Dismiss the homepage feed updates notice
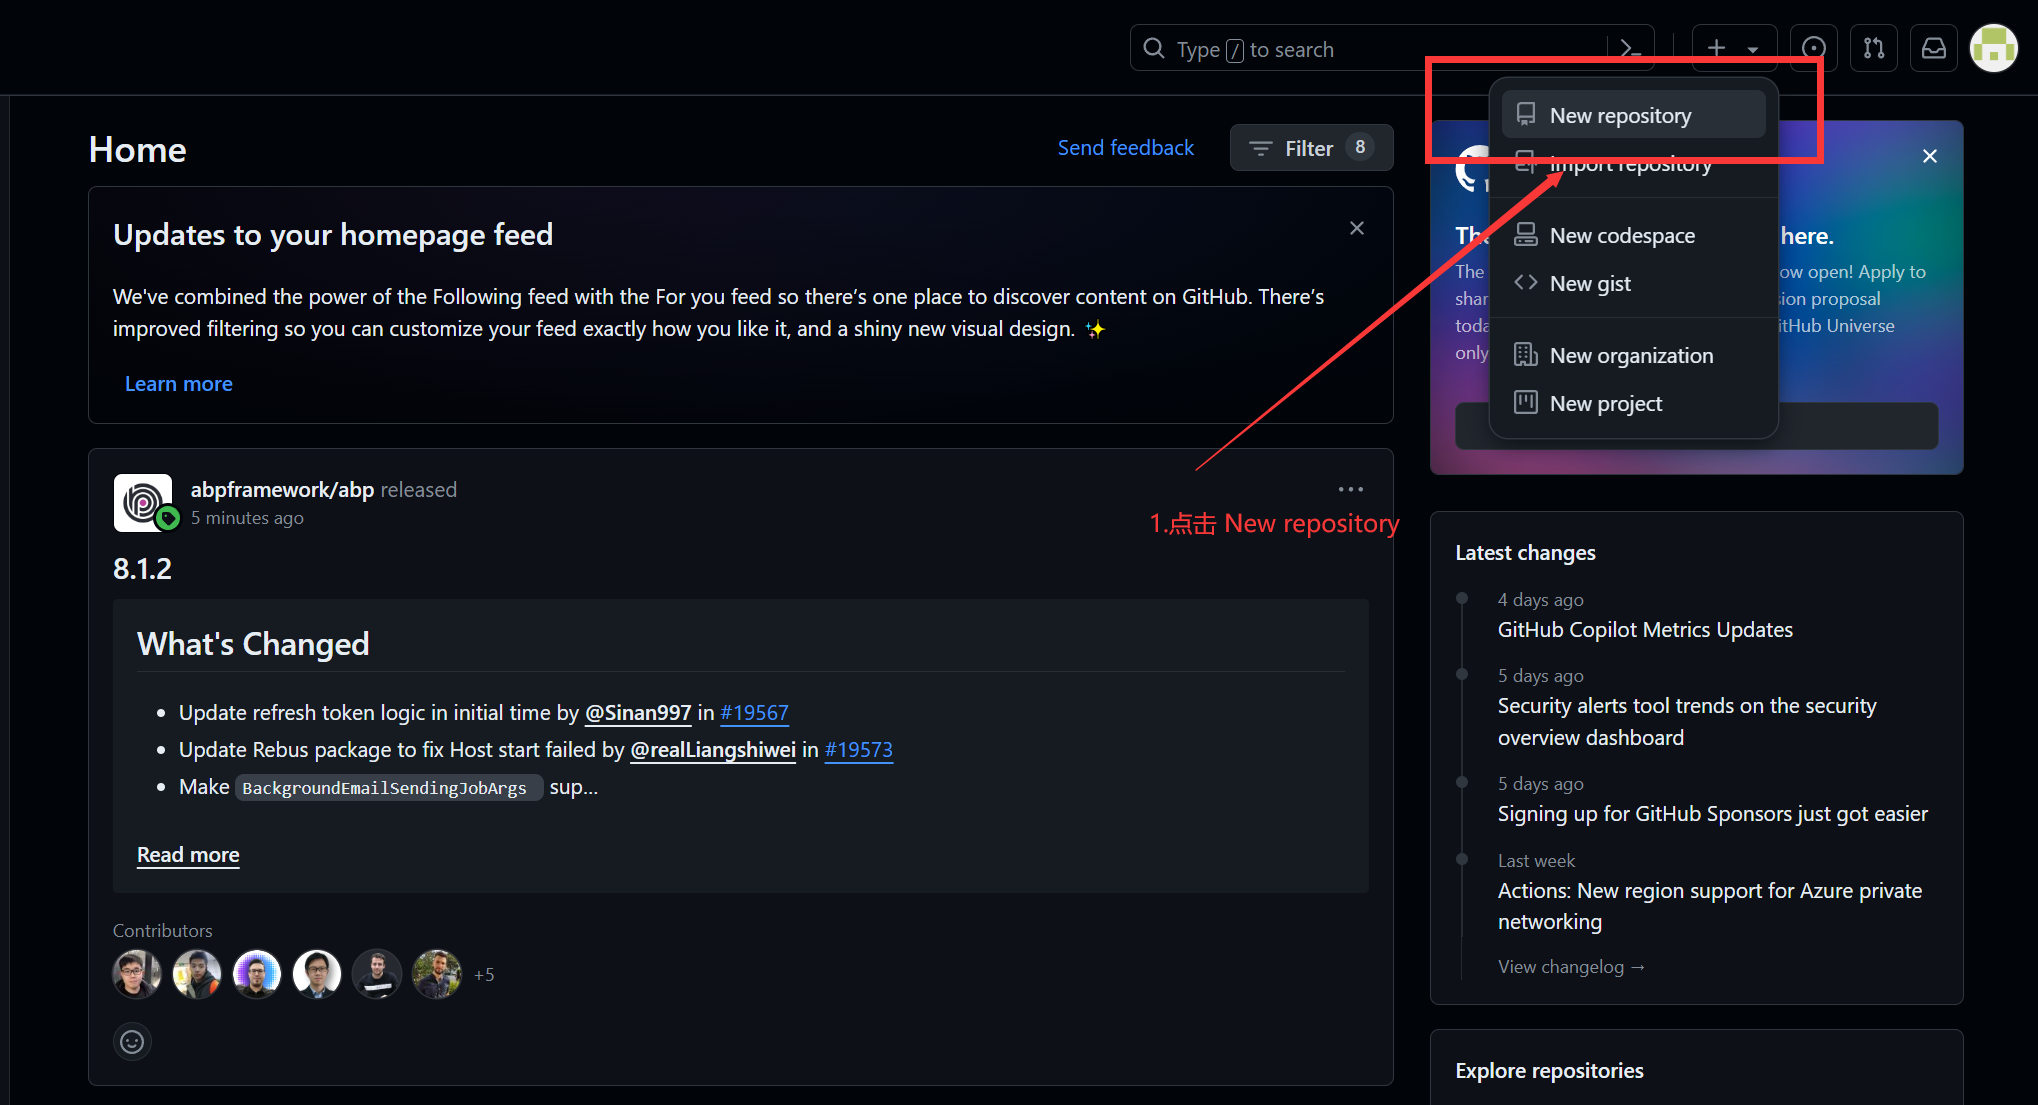Screen dimensions: 2038x1105 pyautogui.click(x=1357, y=228)
